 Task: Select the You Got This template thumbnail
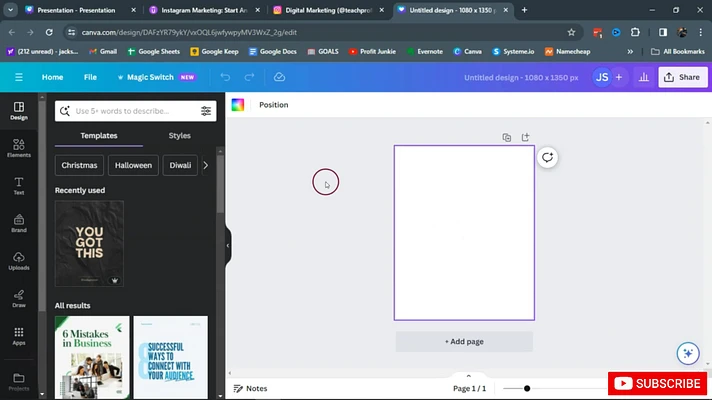pos(90,244)
